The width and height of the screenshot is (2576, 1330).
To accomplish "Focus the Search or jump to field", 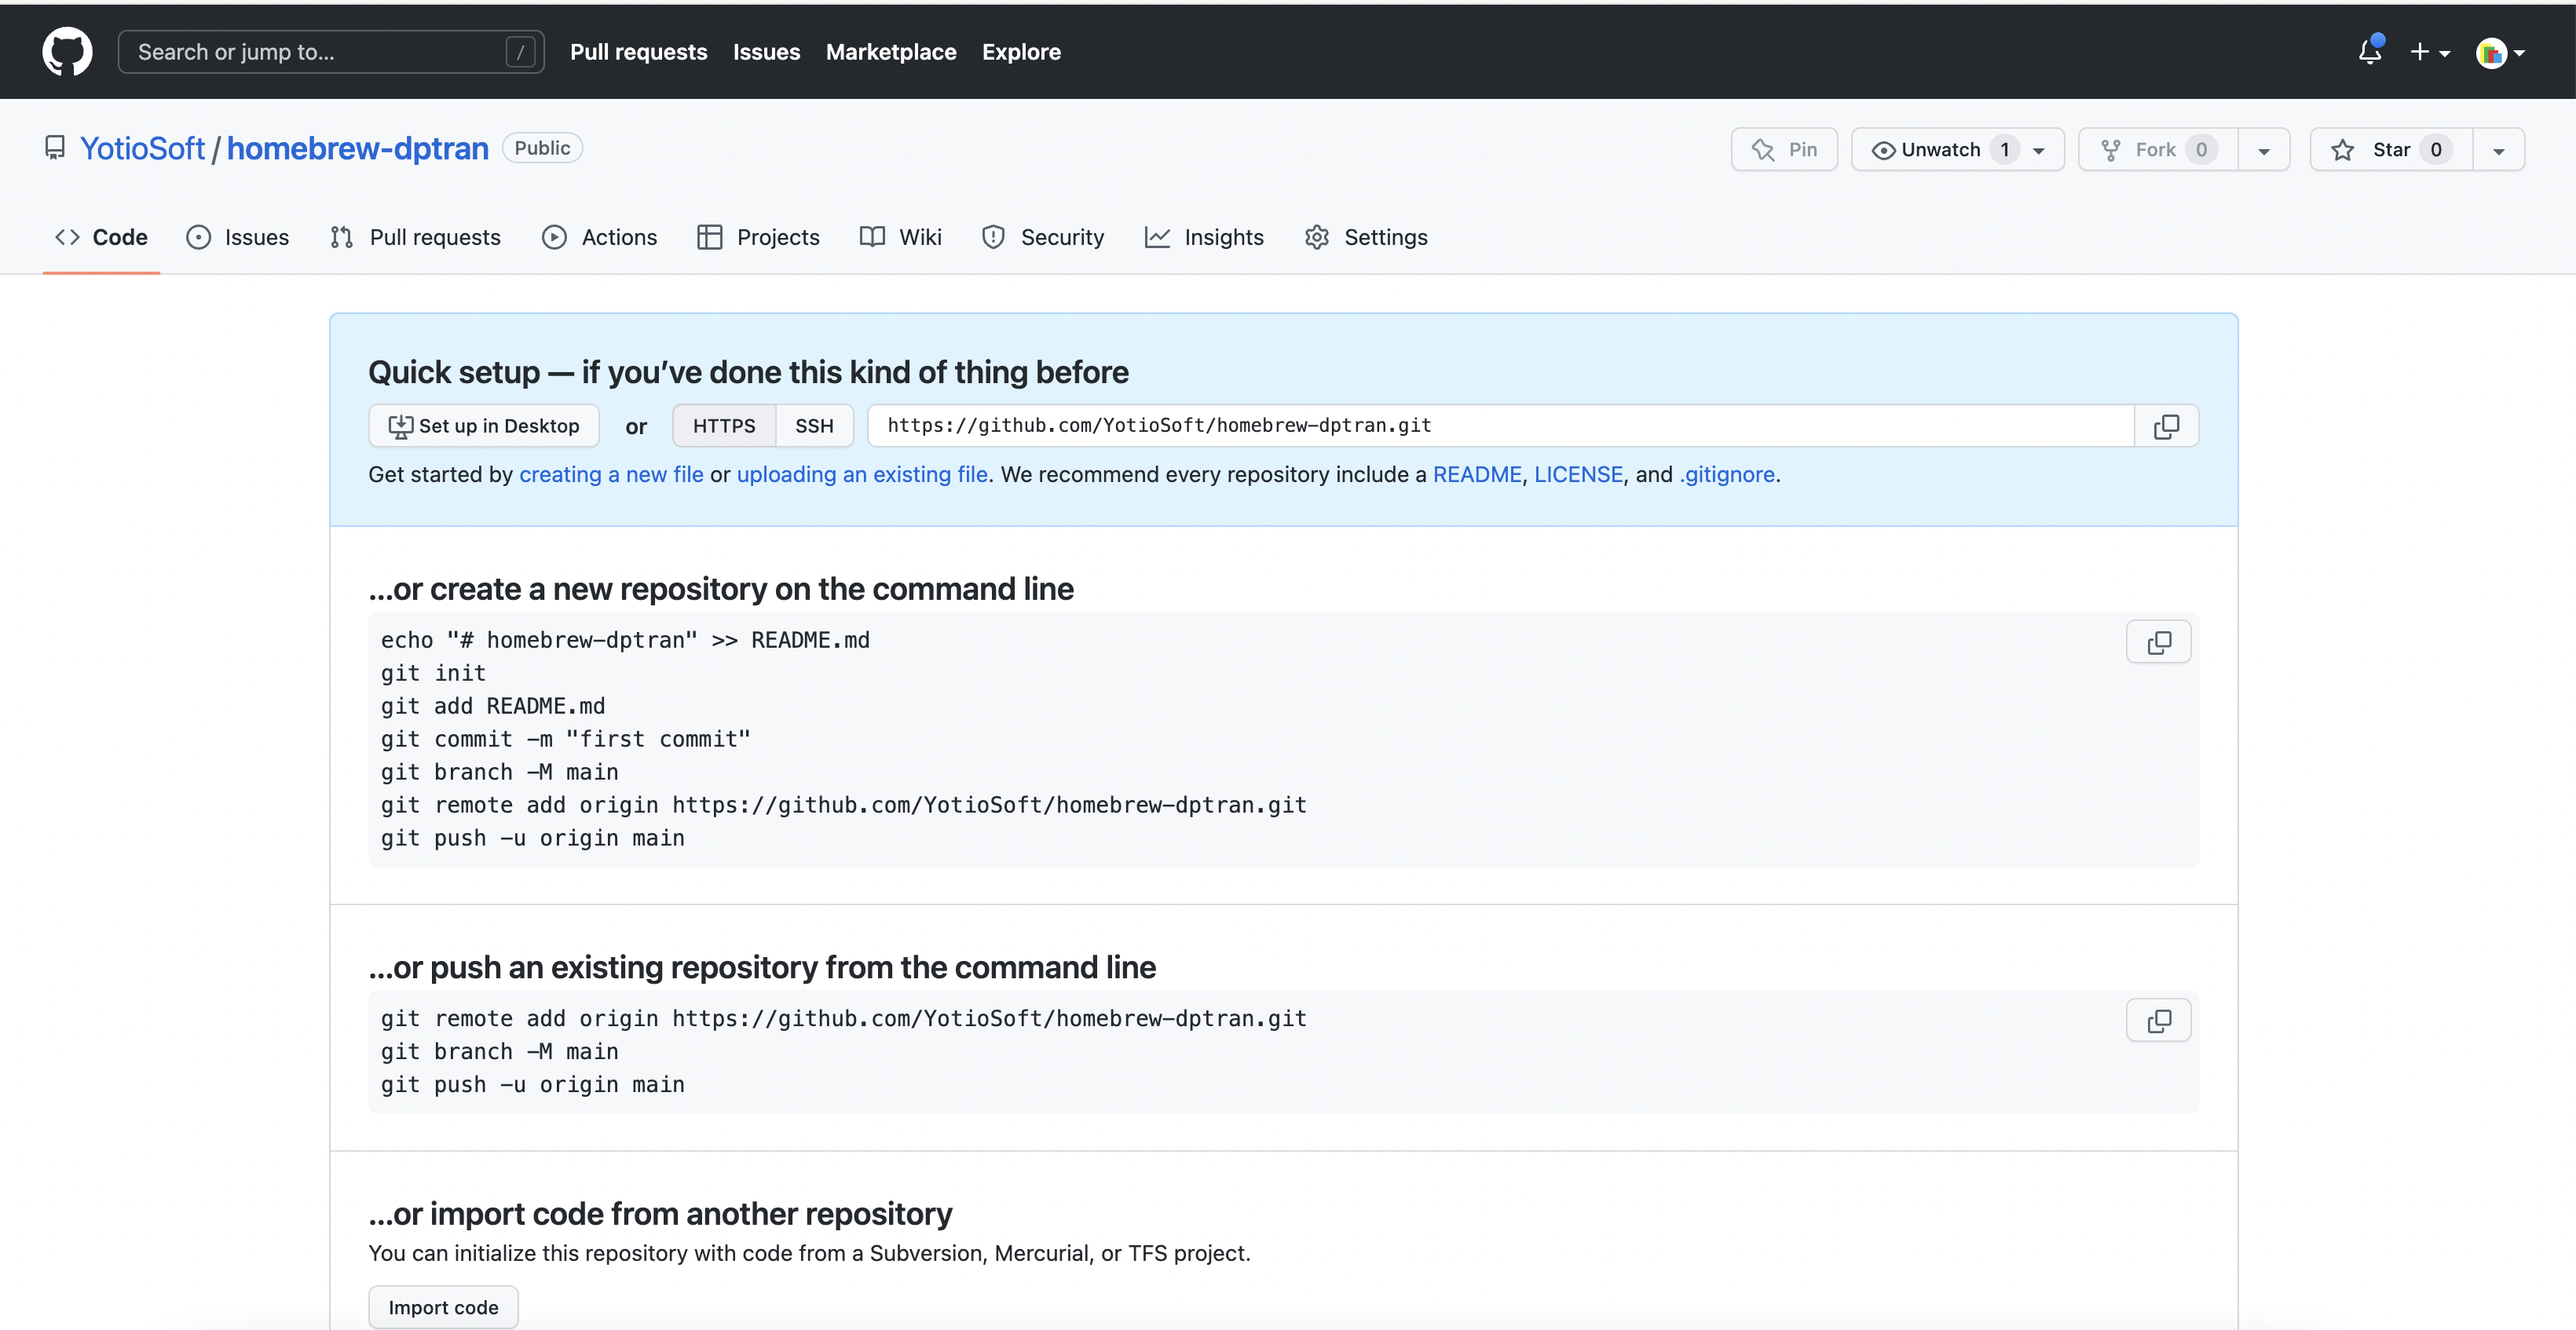I will [x=331, y=52].
